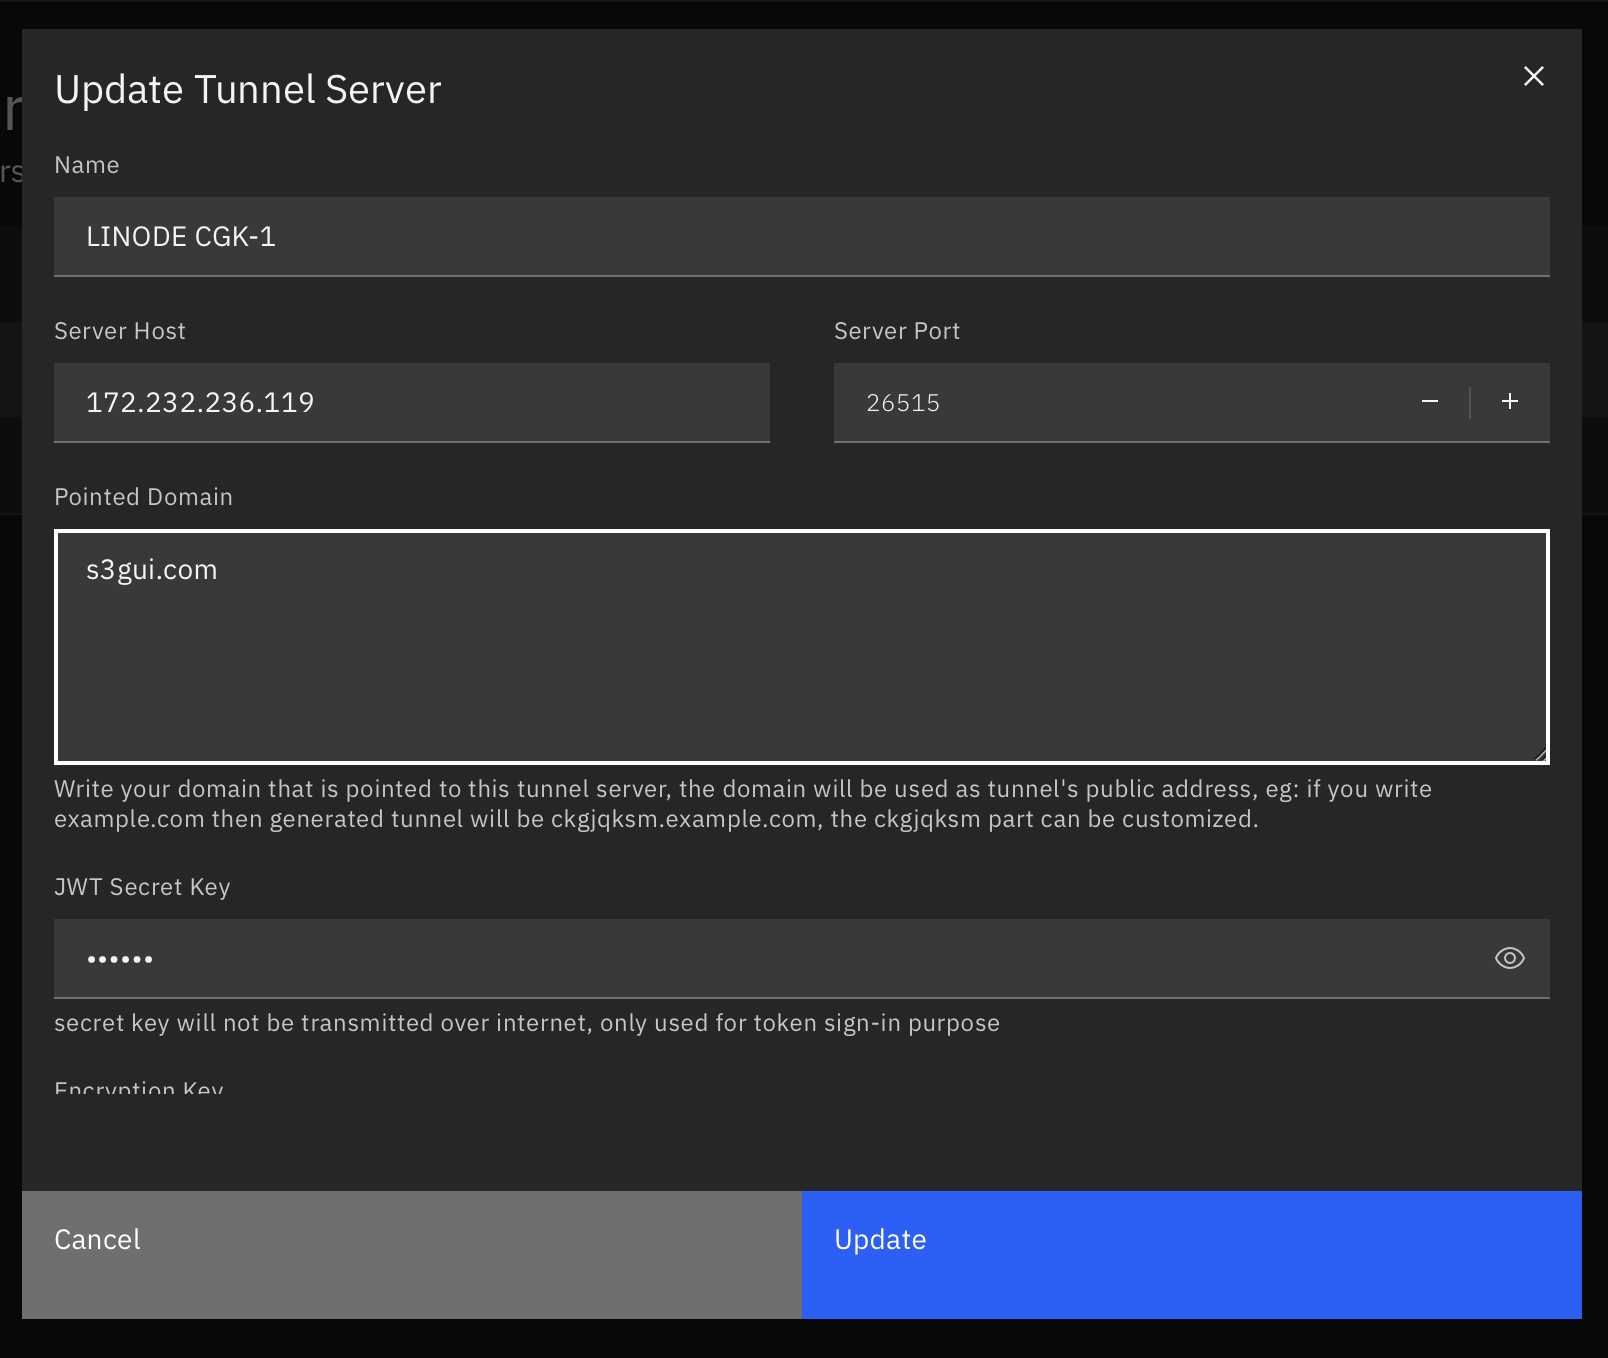Click the minus icon beside port 26515
The height and width of the screenshot is (1358, 1608).
click(x=1430, y=402)
